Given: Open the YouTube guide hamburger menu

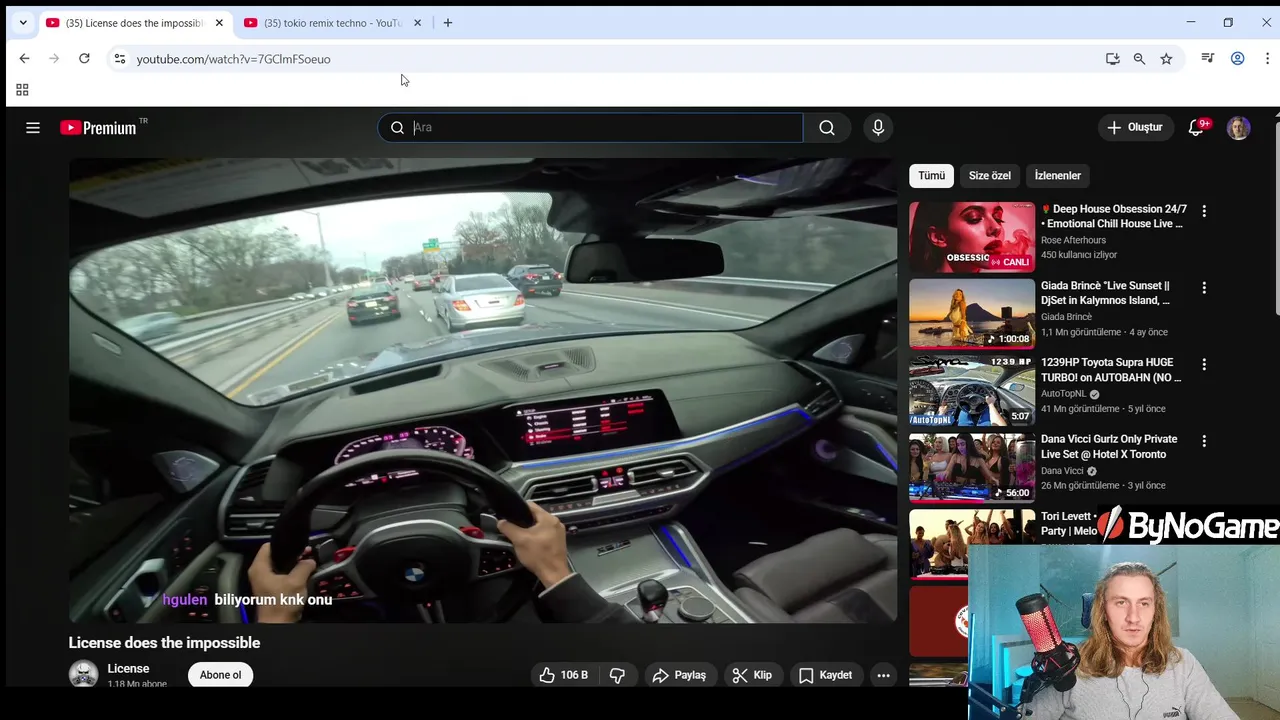Looking at the screenshot, I should [x=33, y=127].
